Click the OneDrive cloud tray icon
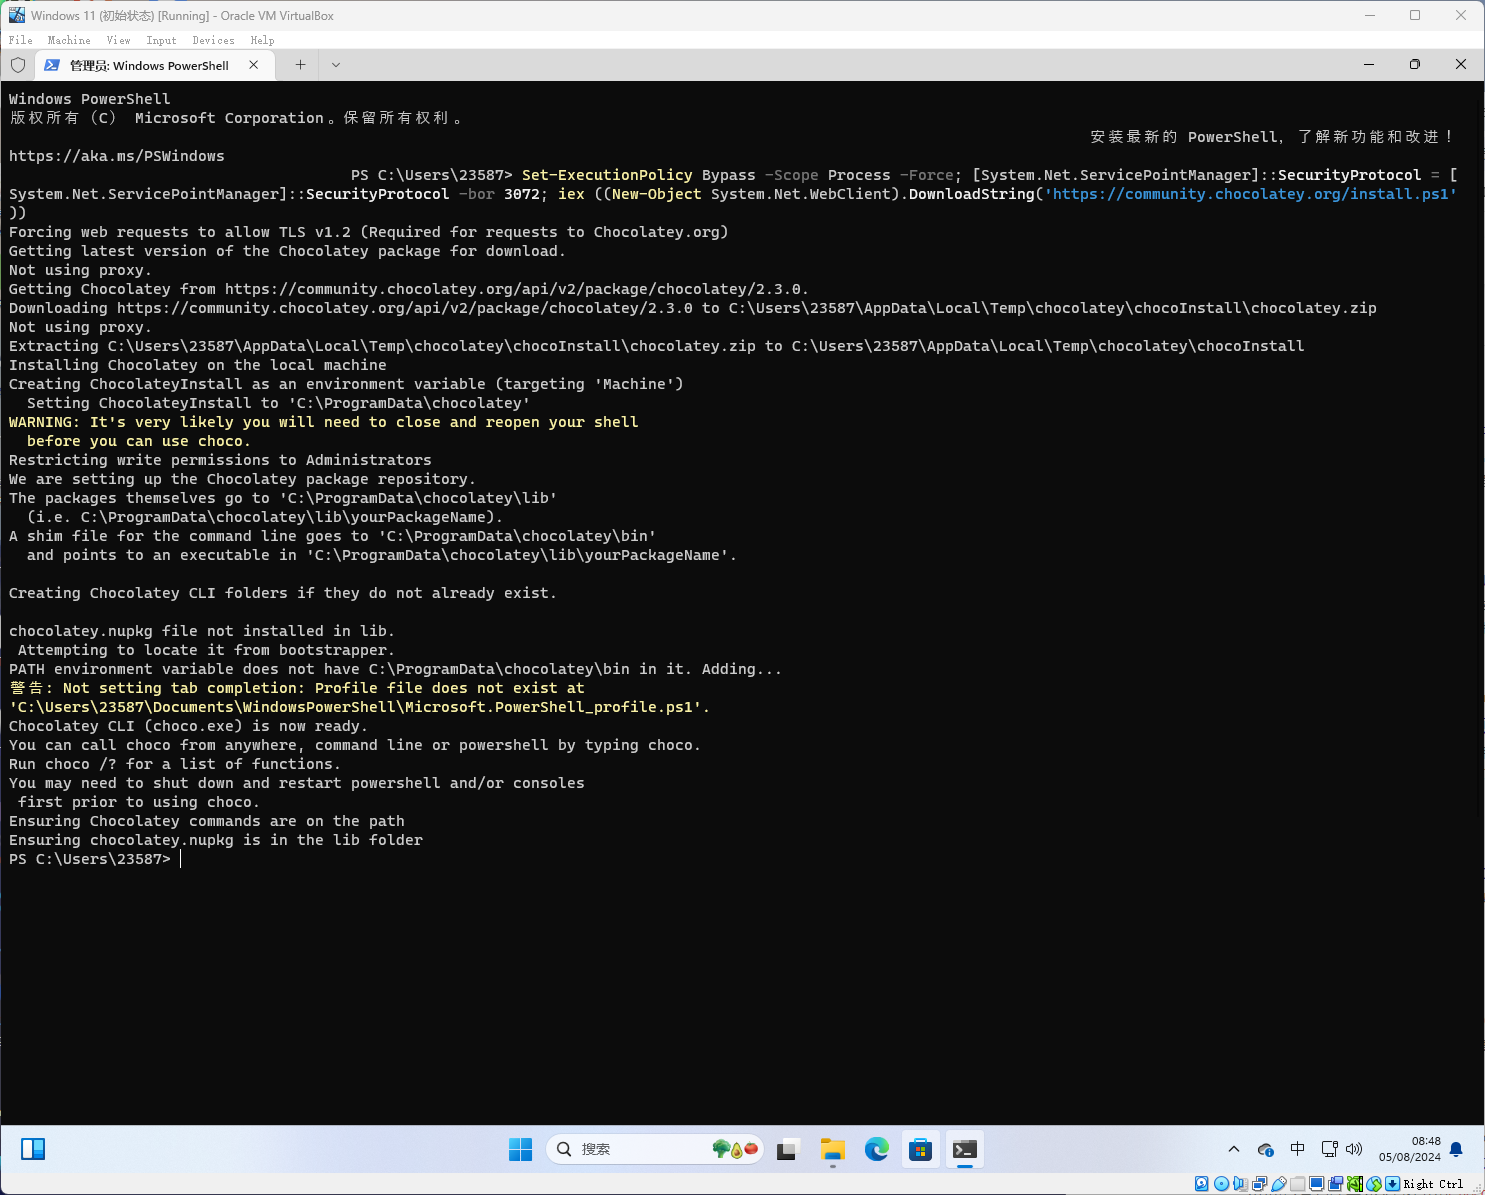 pyautogui.click(x=1266, y=1149)
